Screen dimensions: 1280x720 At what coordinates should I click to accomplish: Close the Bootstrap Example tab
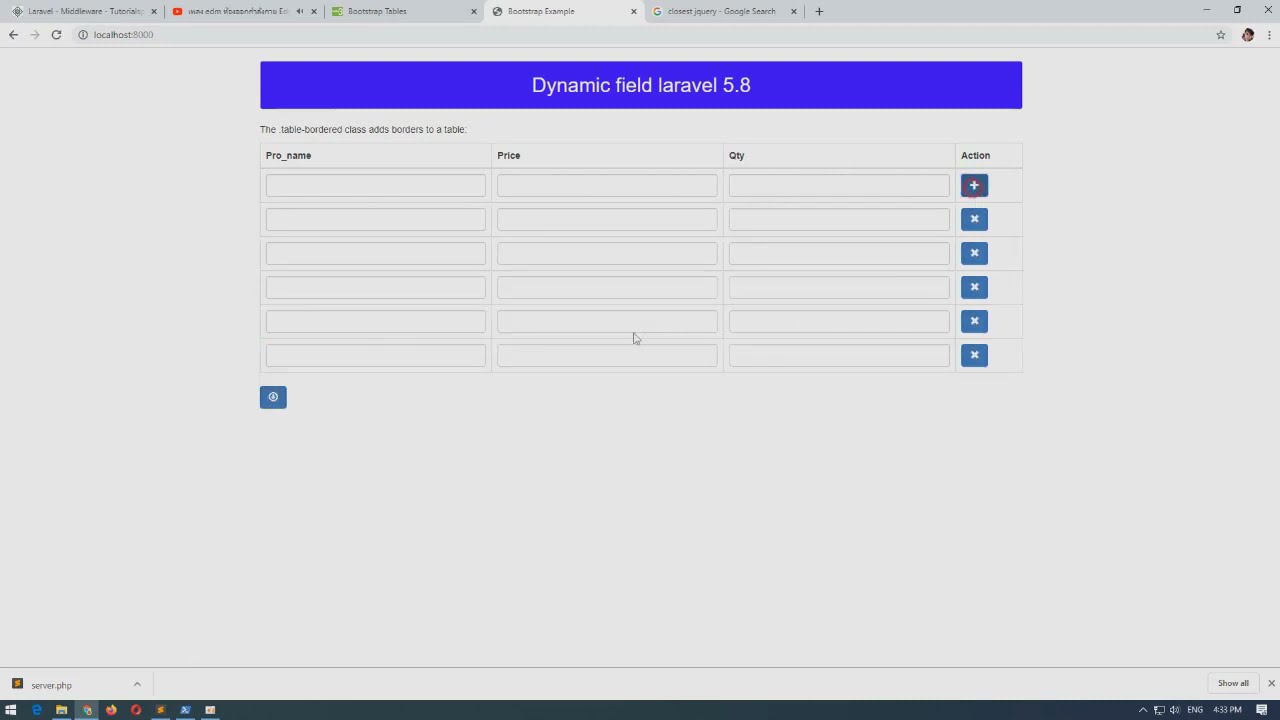point(633,11)
